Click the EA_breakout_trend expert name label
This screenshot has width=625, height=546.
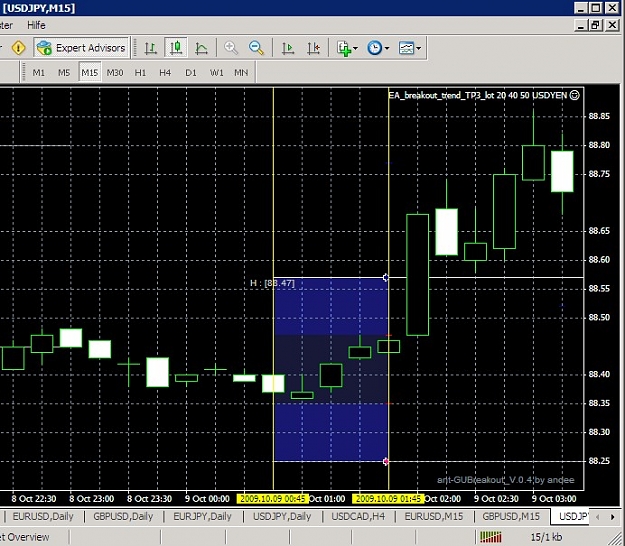(x=478, y=96)
